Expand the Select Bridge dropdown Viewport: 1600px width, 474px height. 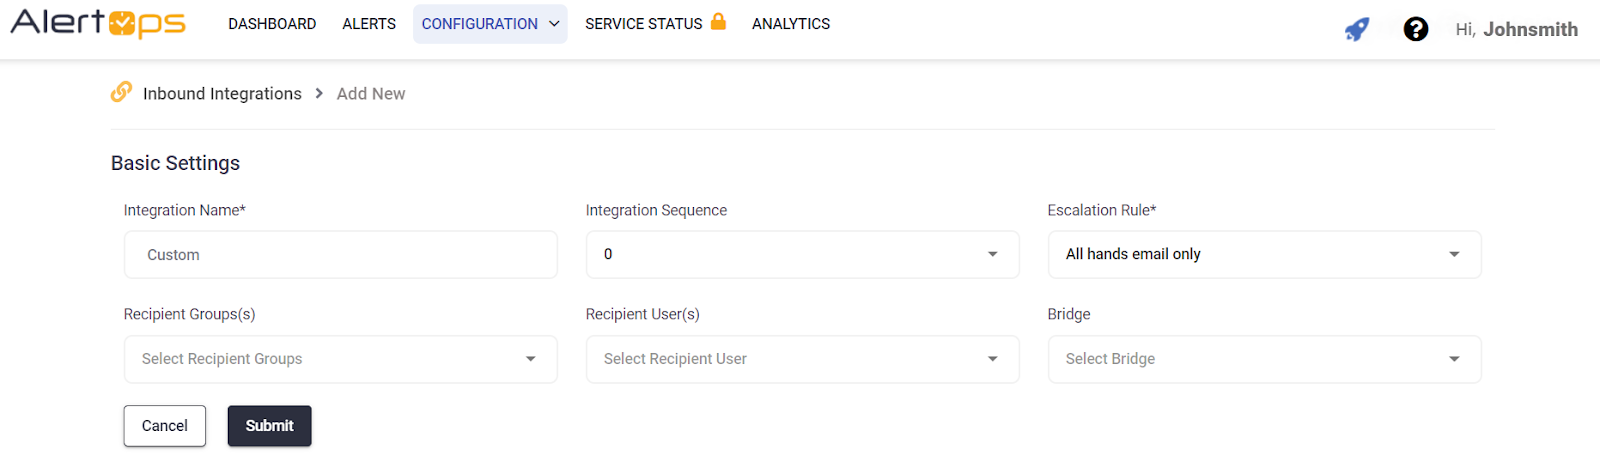click(x=1264, y=359)
